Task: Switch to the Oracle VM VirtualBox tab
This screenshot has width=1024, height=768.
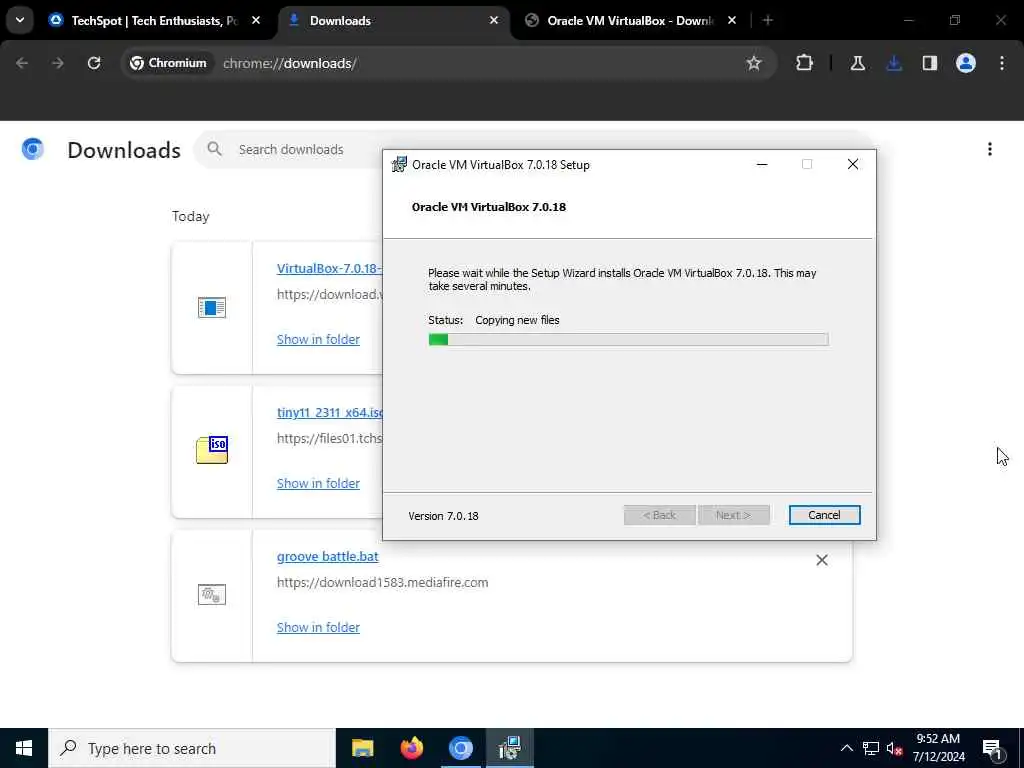Action: pyautogui.click(x=630, y=21)
